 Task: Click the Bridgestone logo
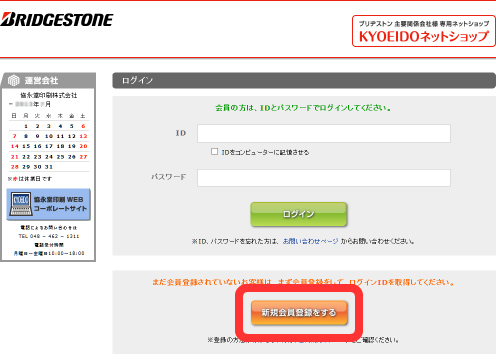point(57,20)
